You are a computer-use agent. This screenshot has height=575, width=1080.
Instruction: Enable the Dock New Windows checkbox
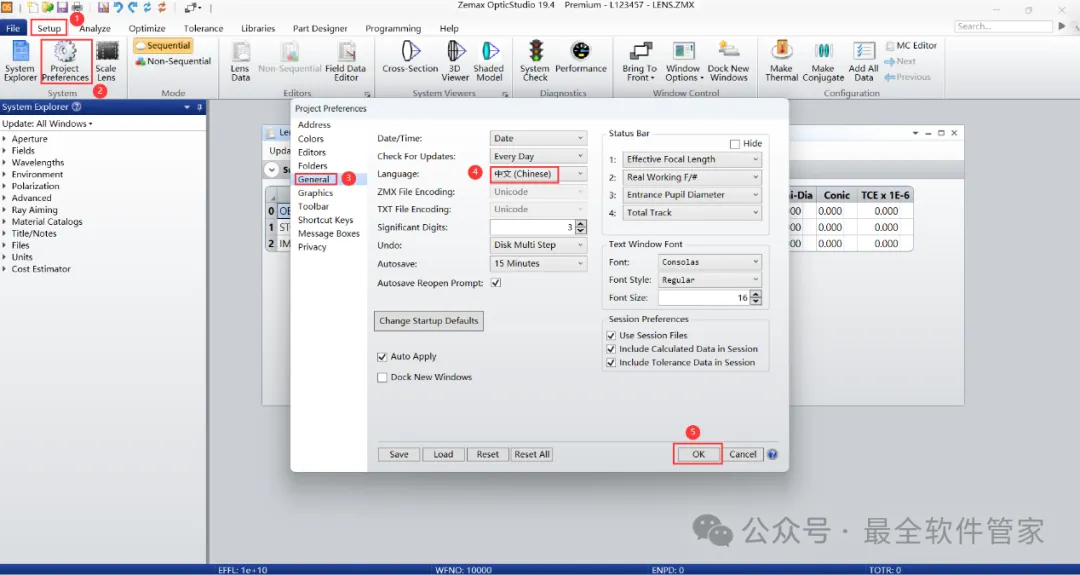(382, 377)
